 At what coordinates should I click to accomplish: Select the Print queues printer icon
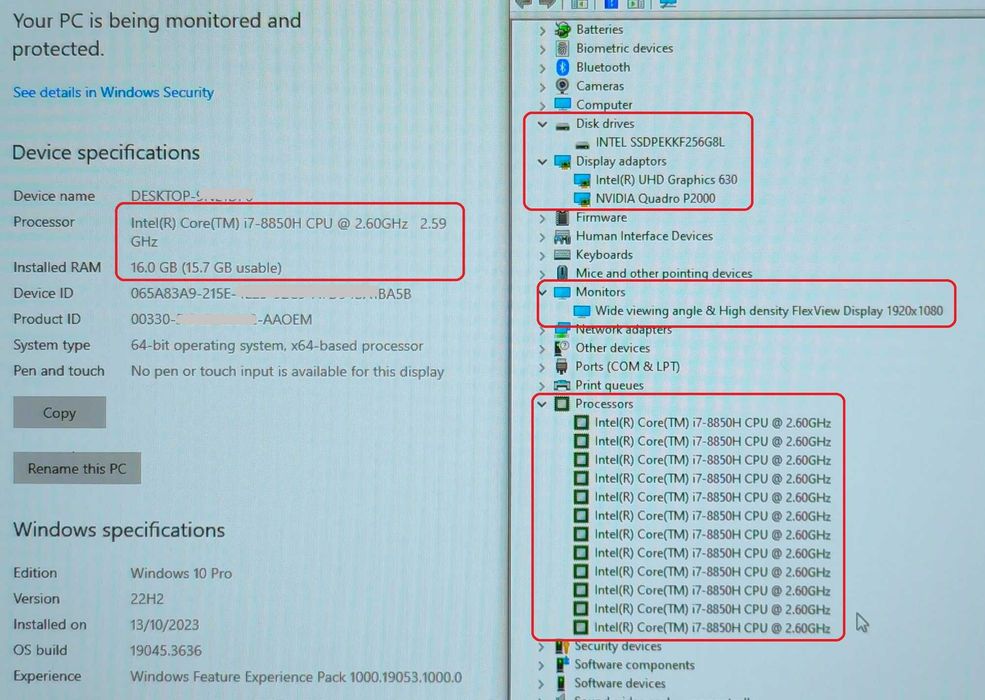[562, 385]
